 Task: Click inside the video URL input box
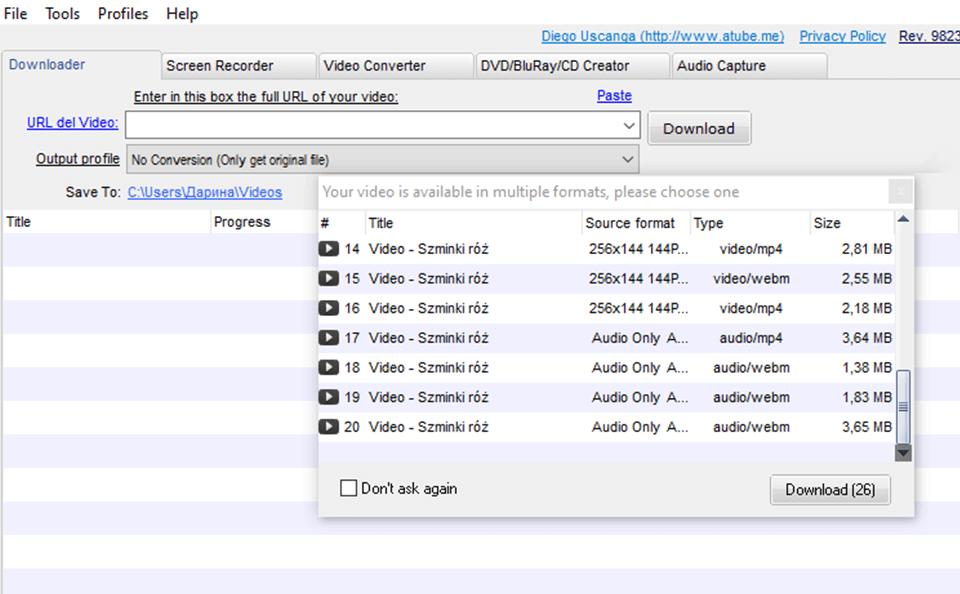point(380,125)
